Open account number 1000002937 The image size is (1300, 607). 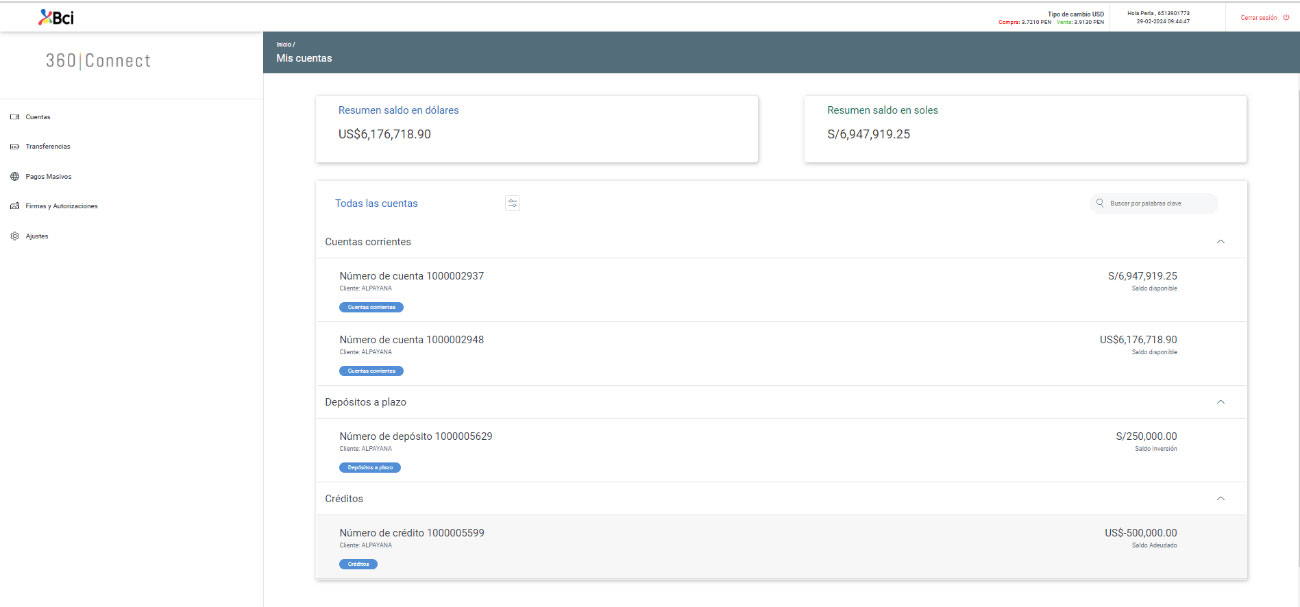point(411,276)
